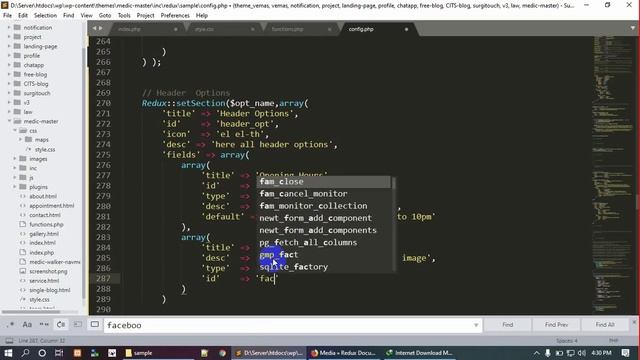Click the surgitouch folder icon
Screen dimensions: 640x360
[17, 93]
